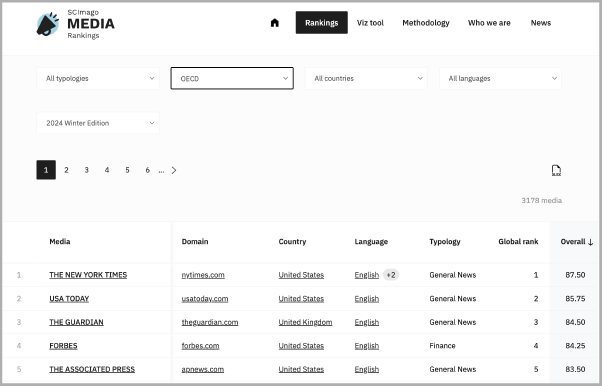
Task: Expand the All languages dropdown
Action: 500,78
